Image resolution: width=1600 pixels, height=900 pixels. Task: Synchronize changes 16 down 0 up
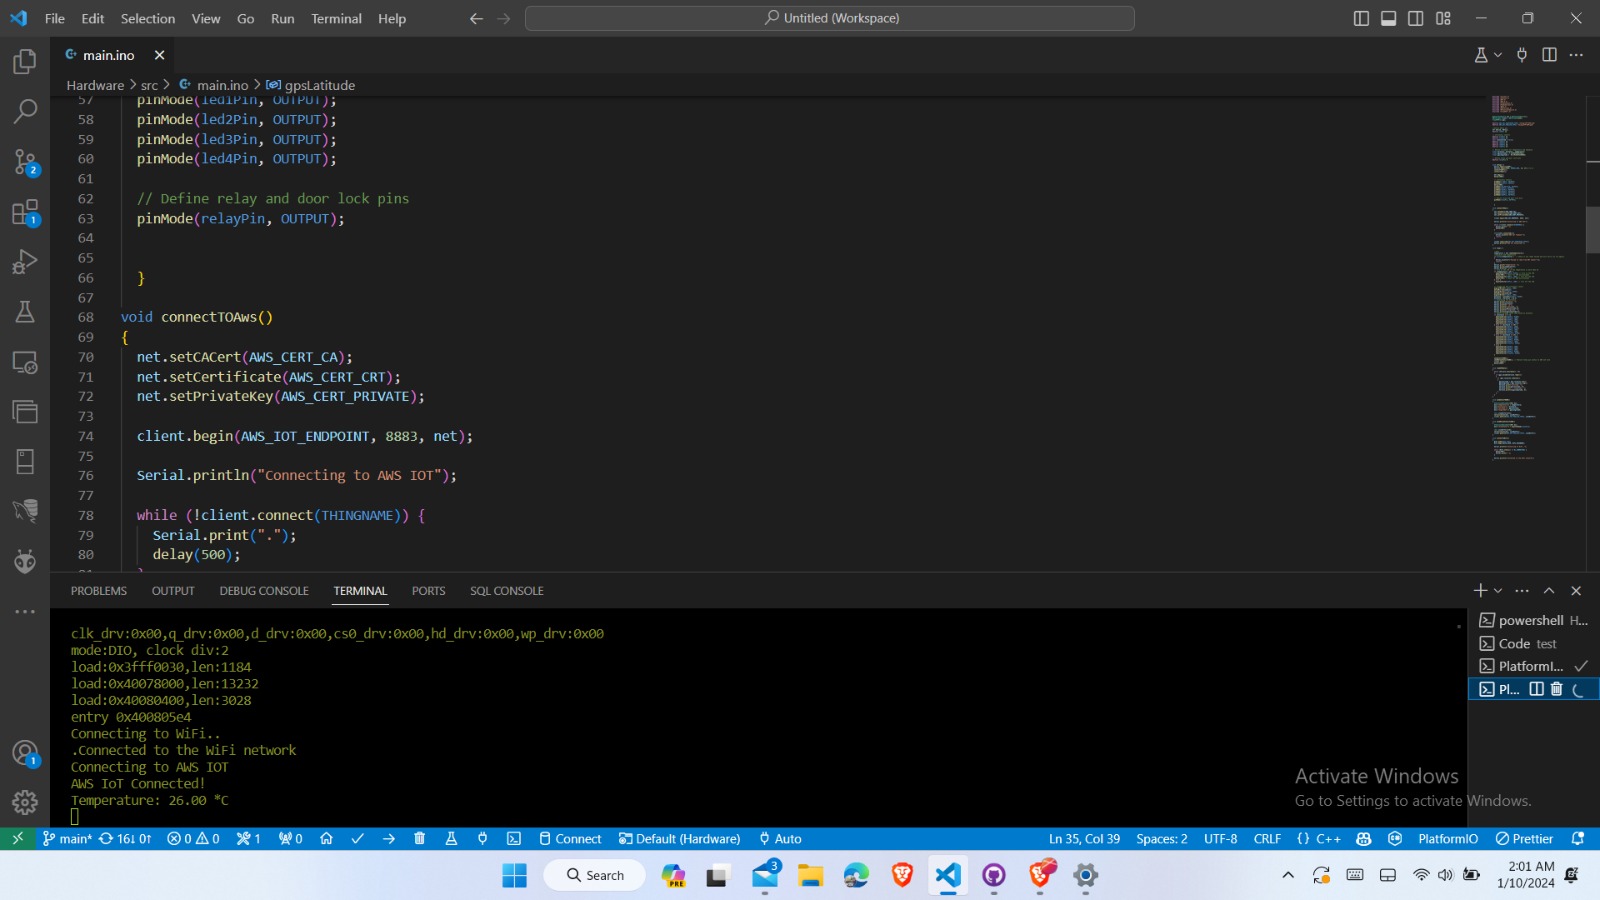click(125, 839)
